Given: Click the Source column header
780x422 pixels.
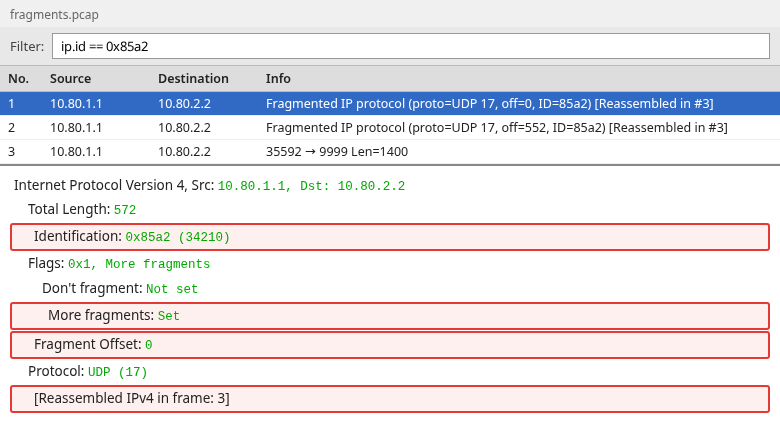Looking at the screenshot, I should [x=70, y=79].
